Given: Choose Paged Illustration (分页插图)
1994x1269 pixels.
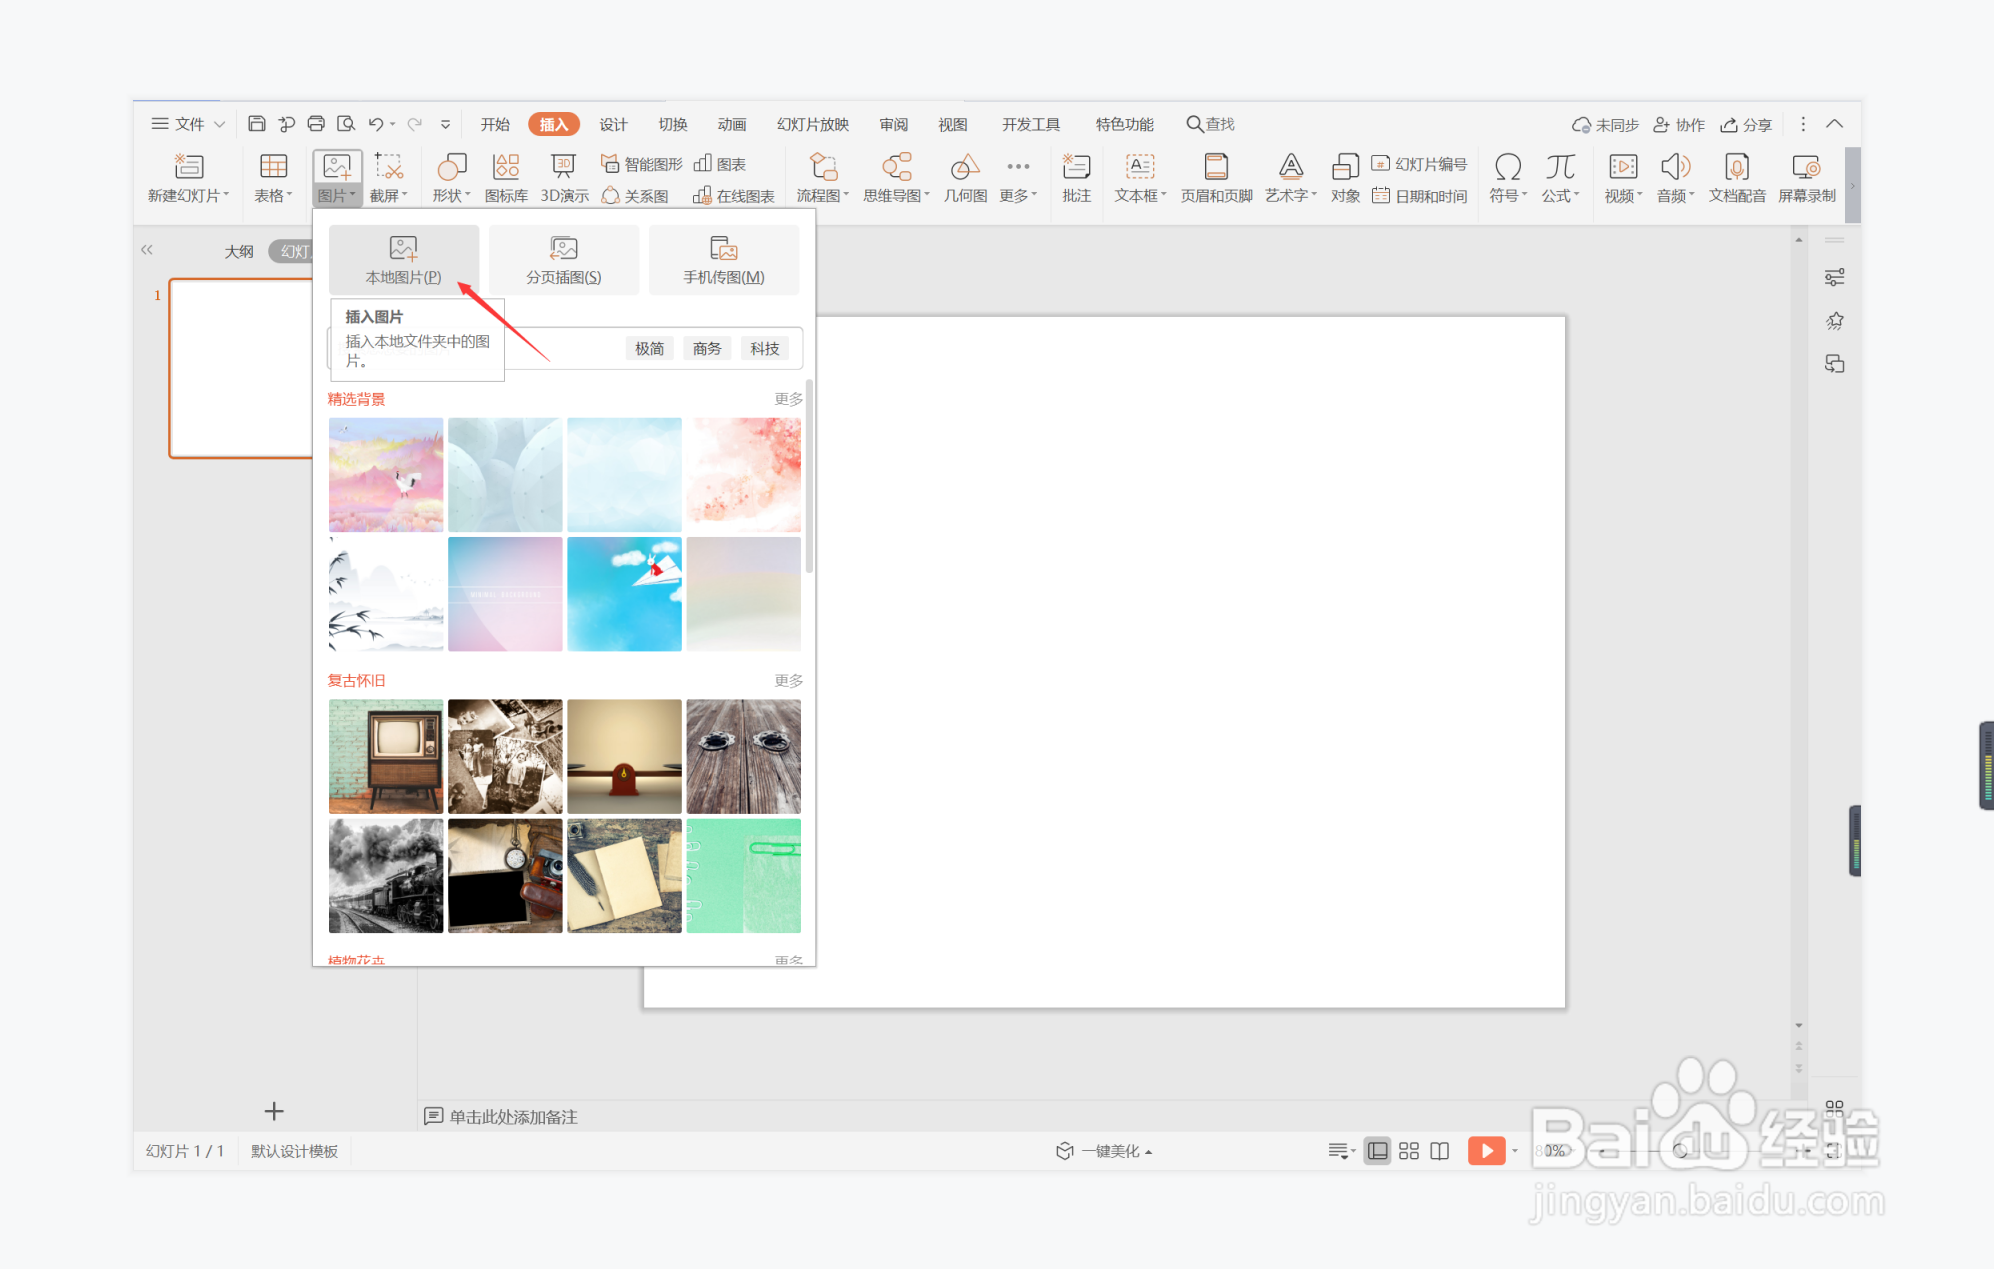Looking at the screenshot, I should [x=564, y=260].
